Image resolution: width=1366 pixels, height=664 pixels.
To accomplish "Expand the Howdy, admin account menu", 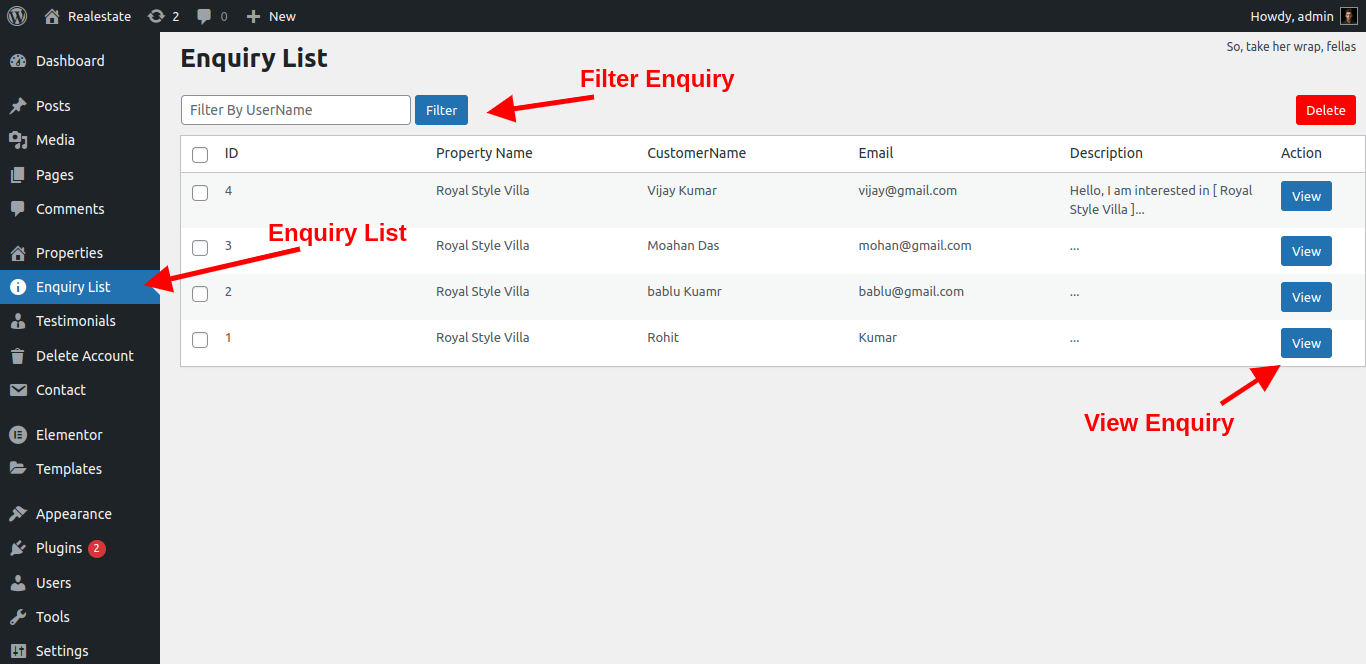I will pyautogui.click(x=1291, y=16).
